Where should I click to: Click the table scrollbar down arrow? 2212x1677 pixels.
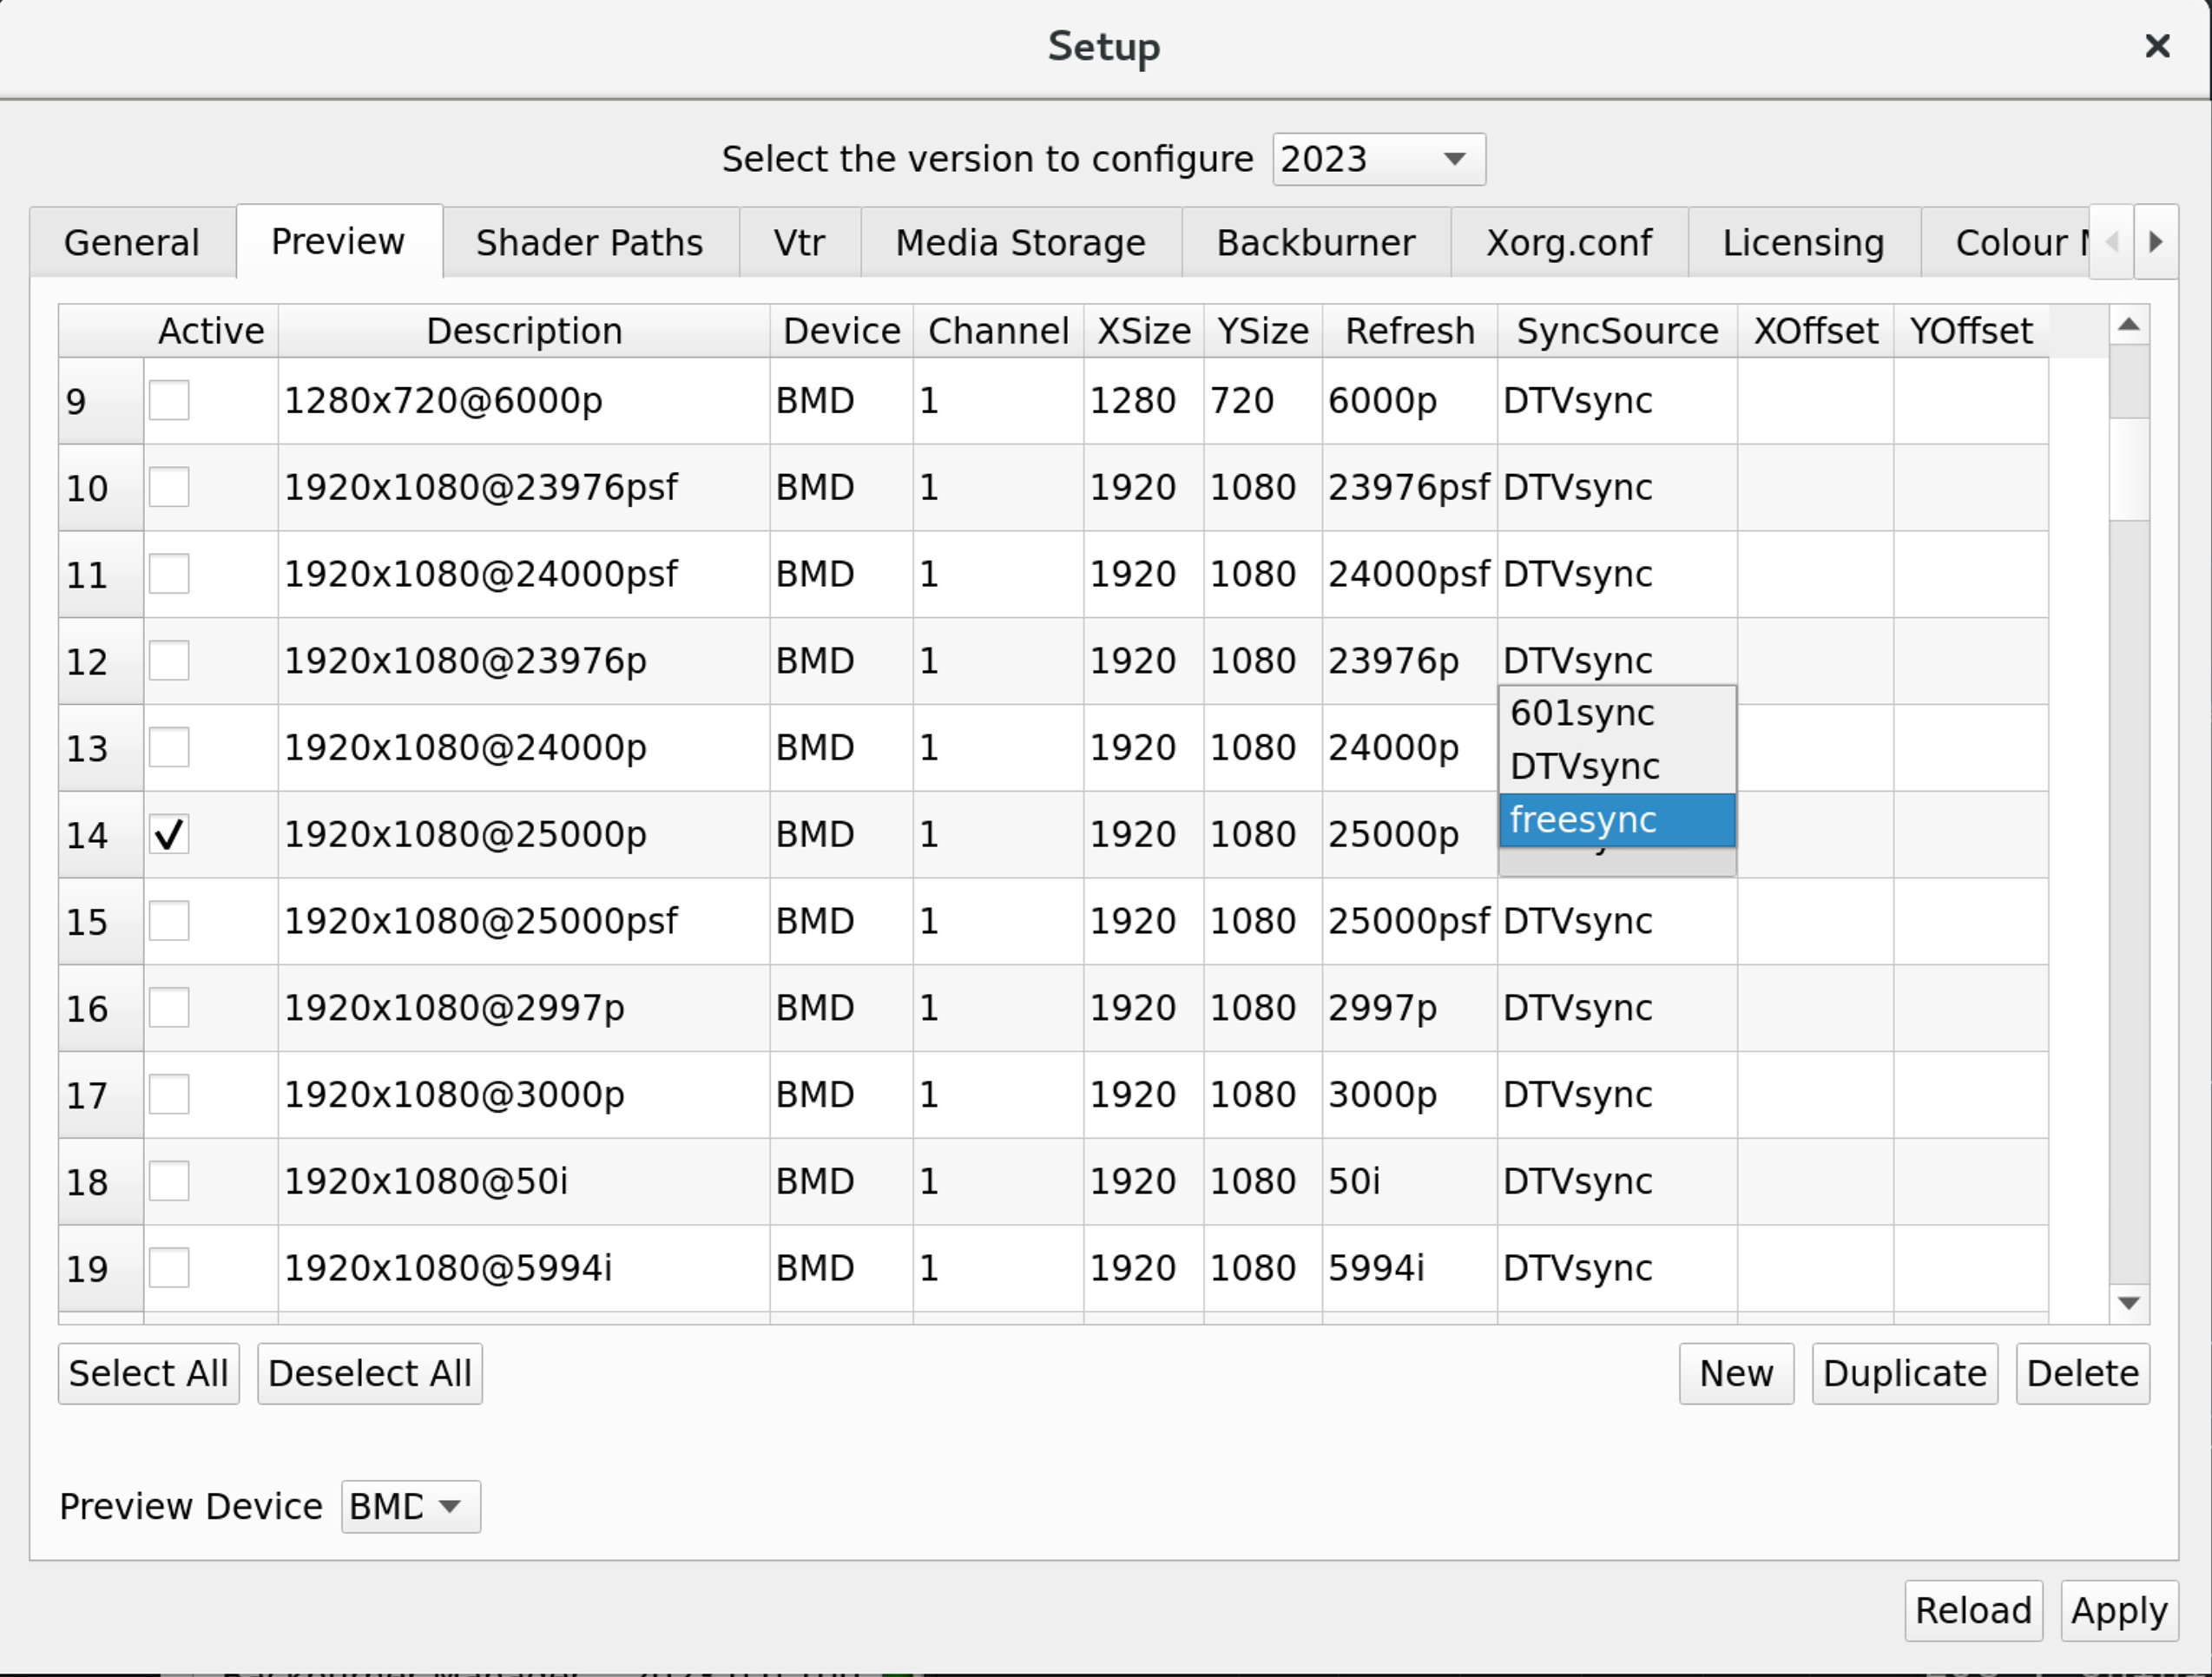(x=2129, y=1303)
